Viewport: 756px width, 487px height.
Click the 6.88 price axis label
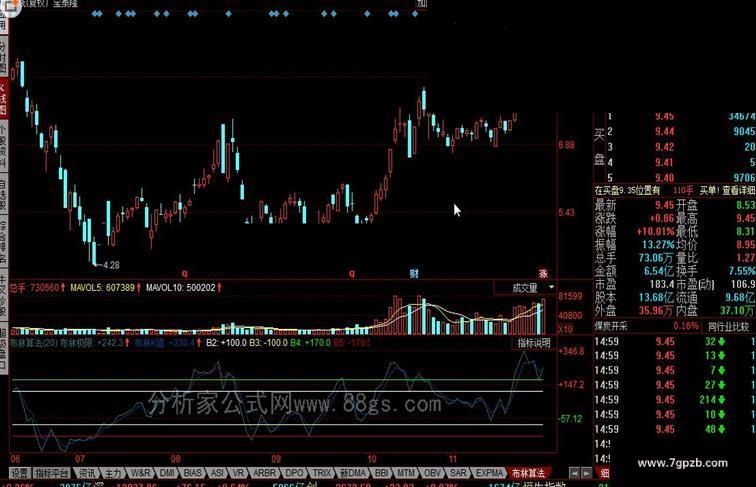pyautogui.click(x=567, y=145)
